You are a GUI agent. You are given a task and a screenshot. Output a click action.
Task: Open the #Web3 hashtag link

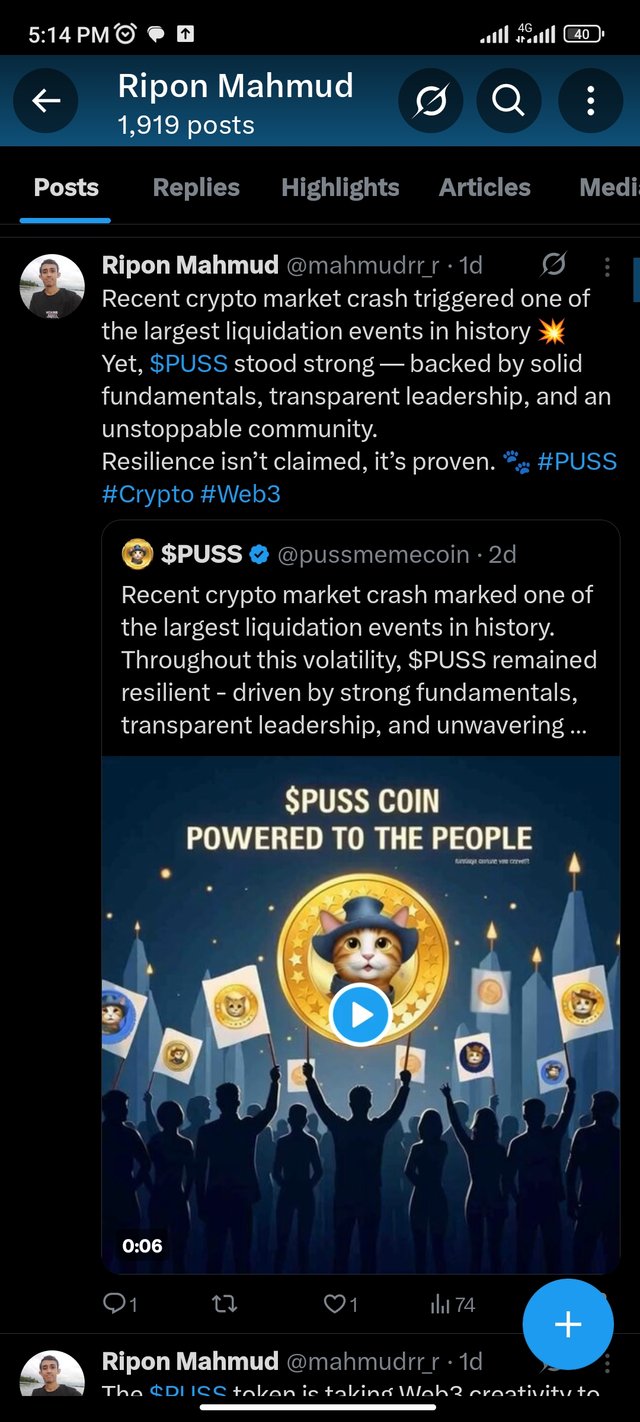[240, 493]
